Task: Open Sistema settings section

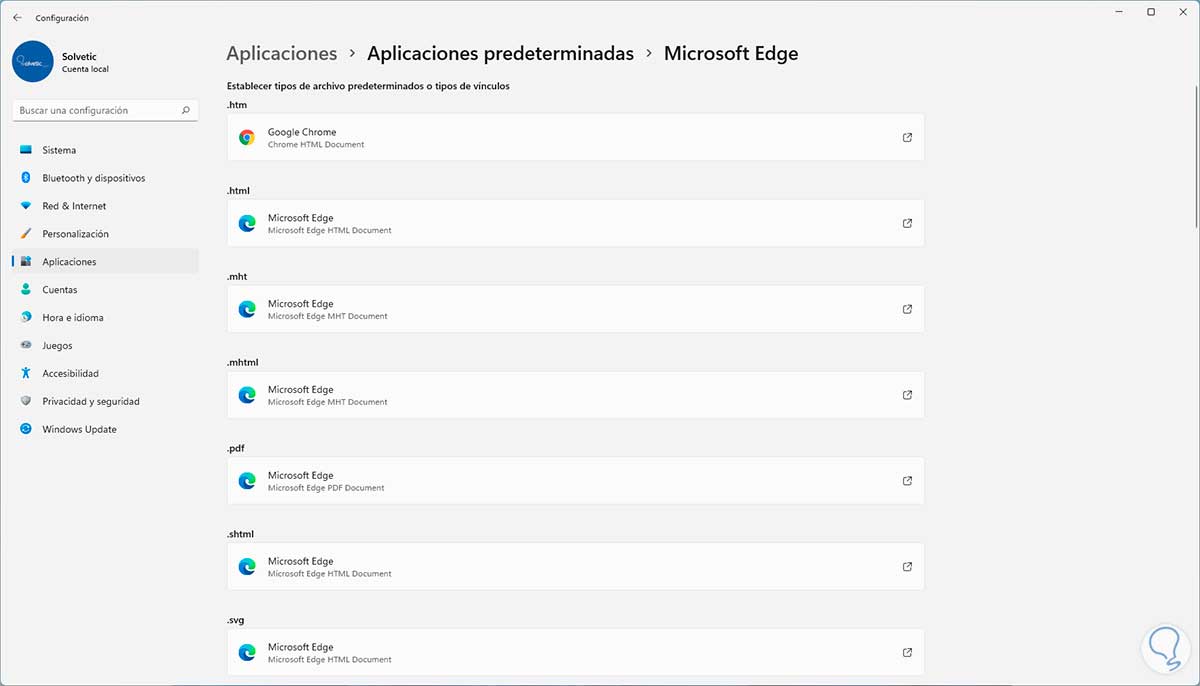Action: click(x=59, y=150)
